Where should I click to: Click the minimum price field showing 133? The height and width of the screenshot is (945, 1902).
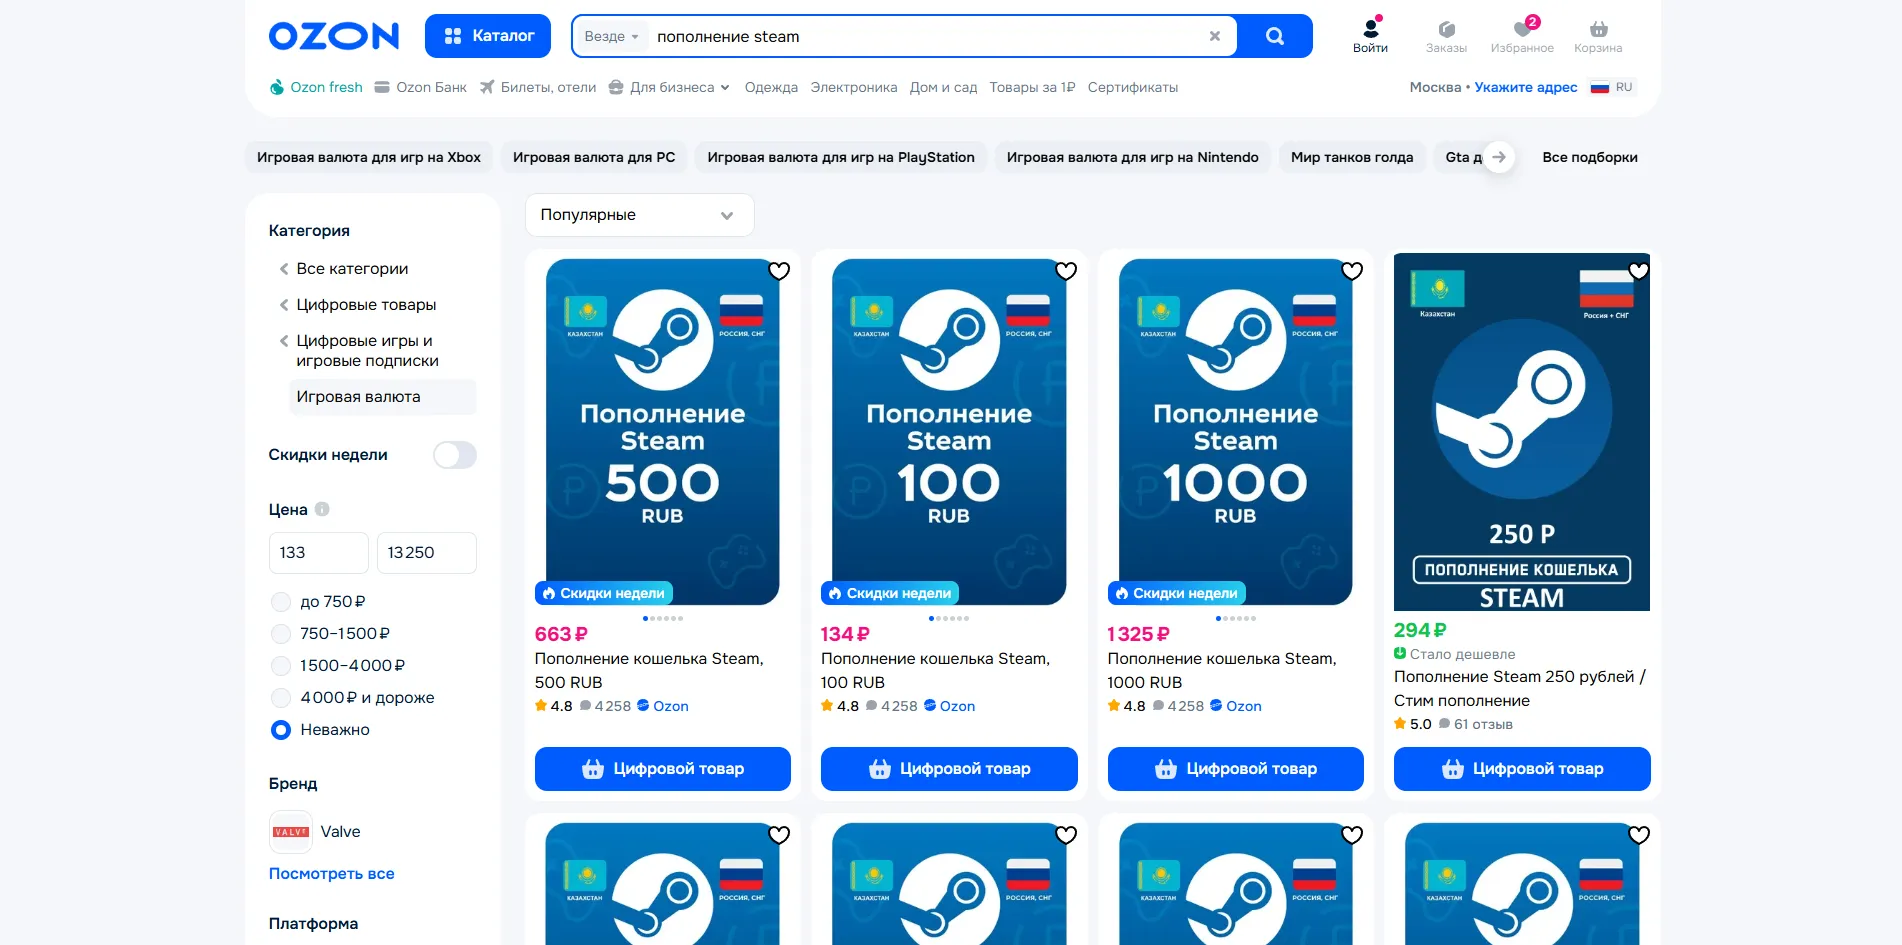point(318,553)
